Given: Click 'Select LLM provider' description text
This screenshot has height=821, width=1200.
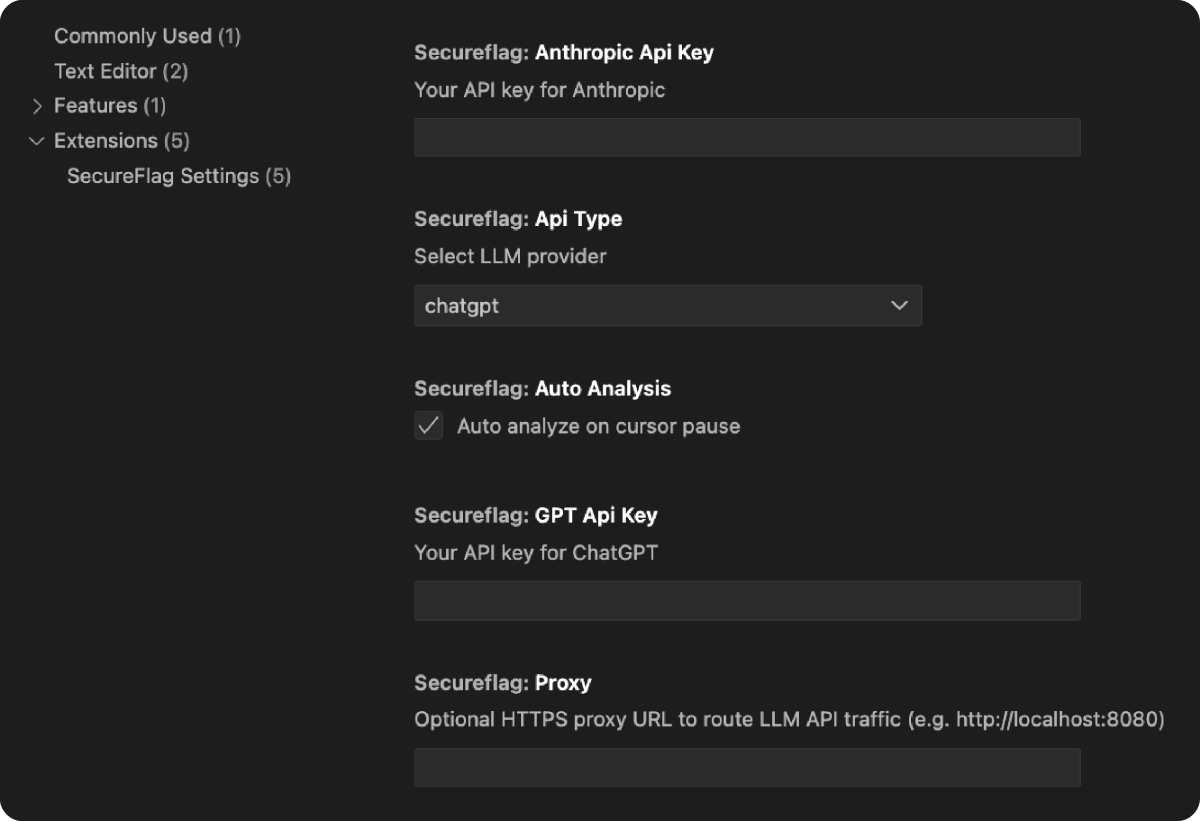Looking at the screenshot, I should point(510,257).
